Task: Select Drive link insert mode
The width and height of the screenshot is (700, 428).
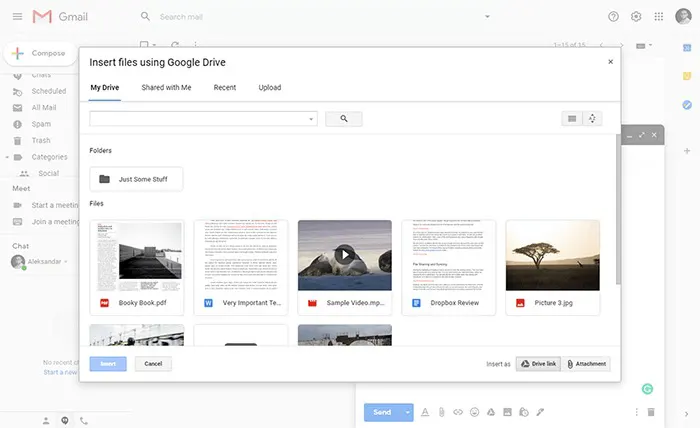Action: point(538,364)
